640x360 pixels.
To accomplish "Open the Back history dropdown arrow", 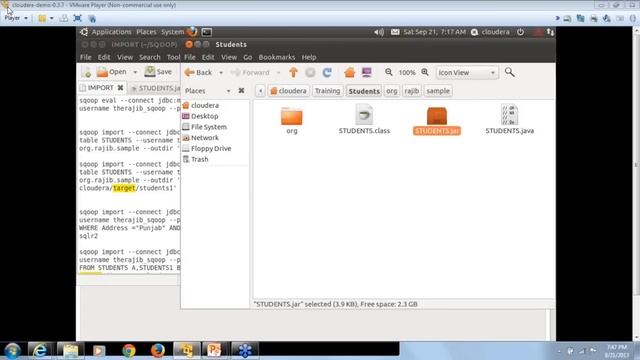I will pyautogui.click(x=221, y=73).
